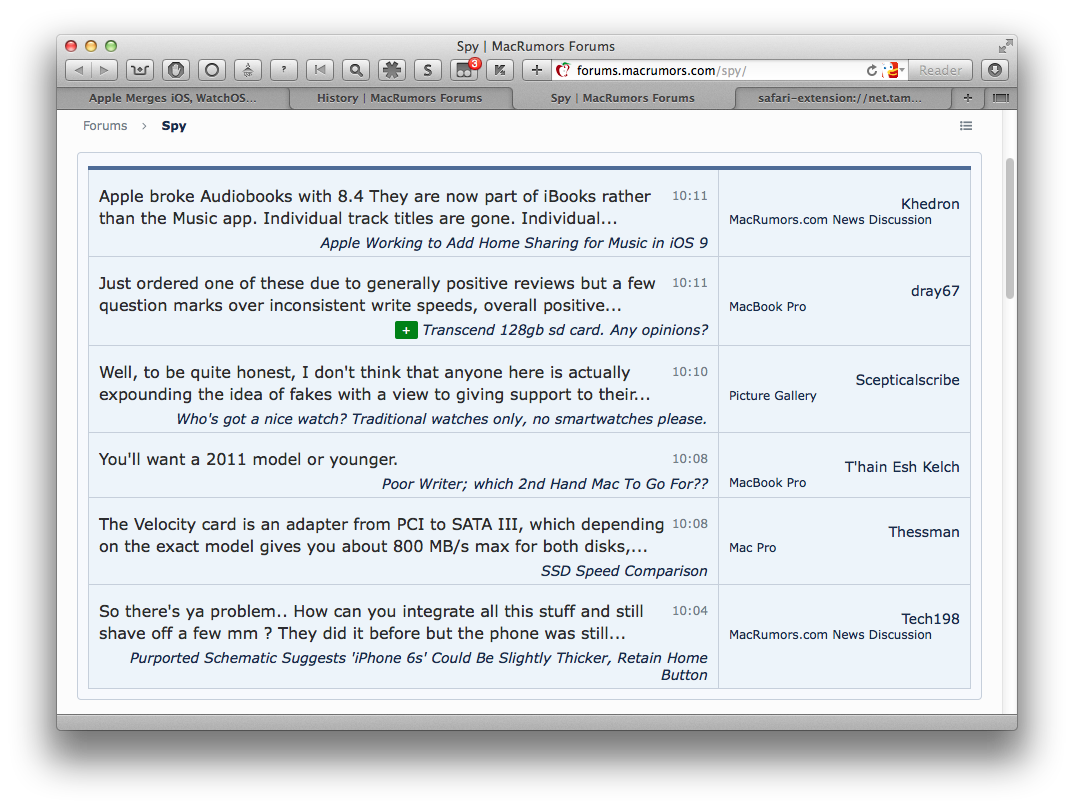
Task: Open user profile Tech198
Action: click(x=930, y=619)
